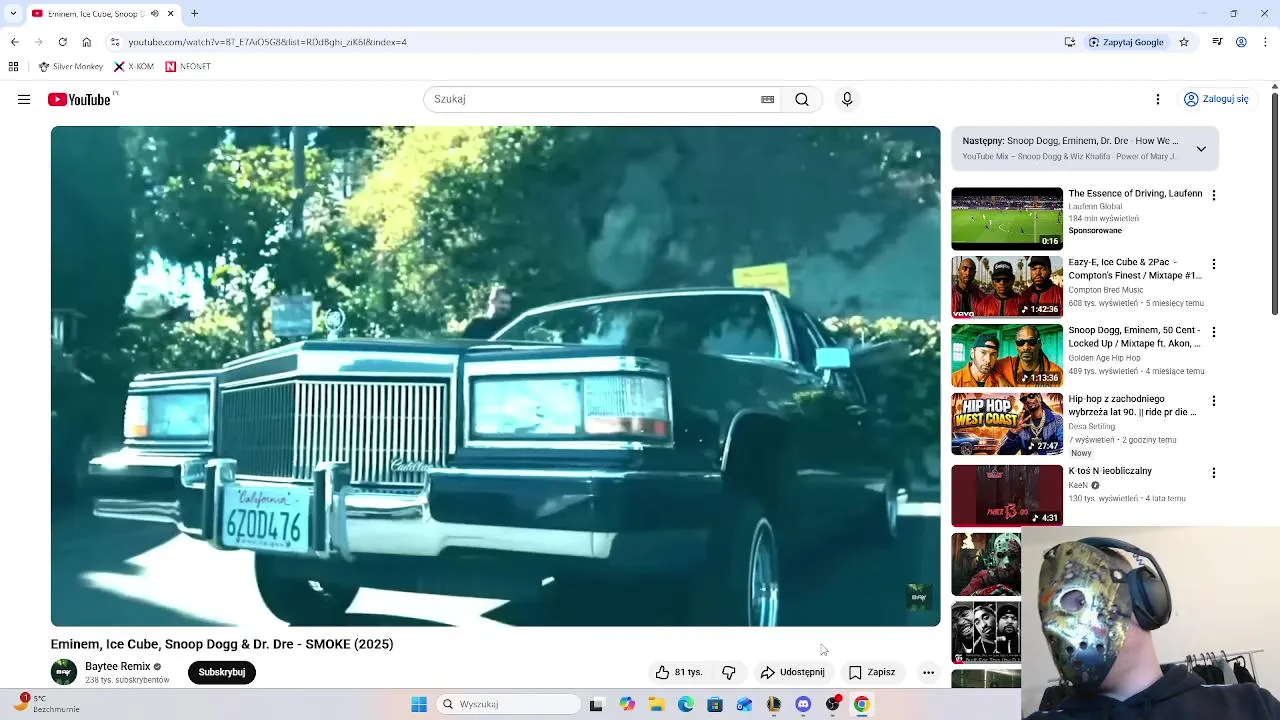This screenshot has width=1280, height=720.
Task: Open File Explorer from the taskbar
Action: 656,704
